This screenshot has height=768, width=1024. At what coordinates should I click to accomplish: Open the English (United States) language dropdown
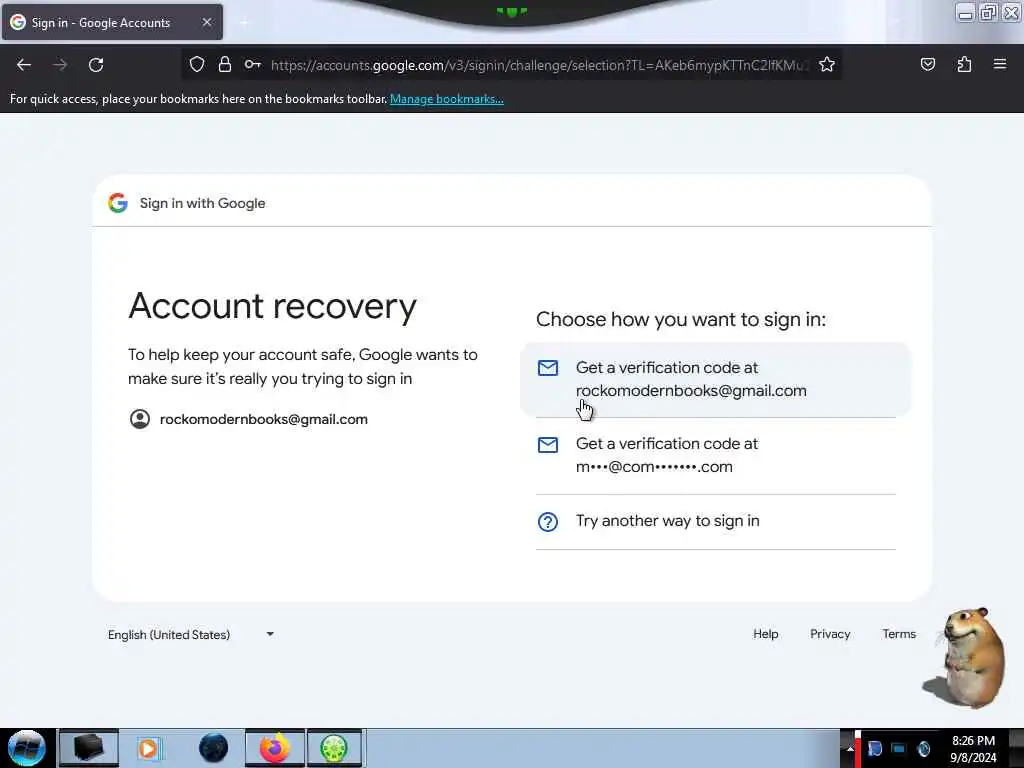pyautogui.click(x=191, y=634)
